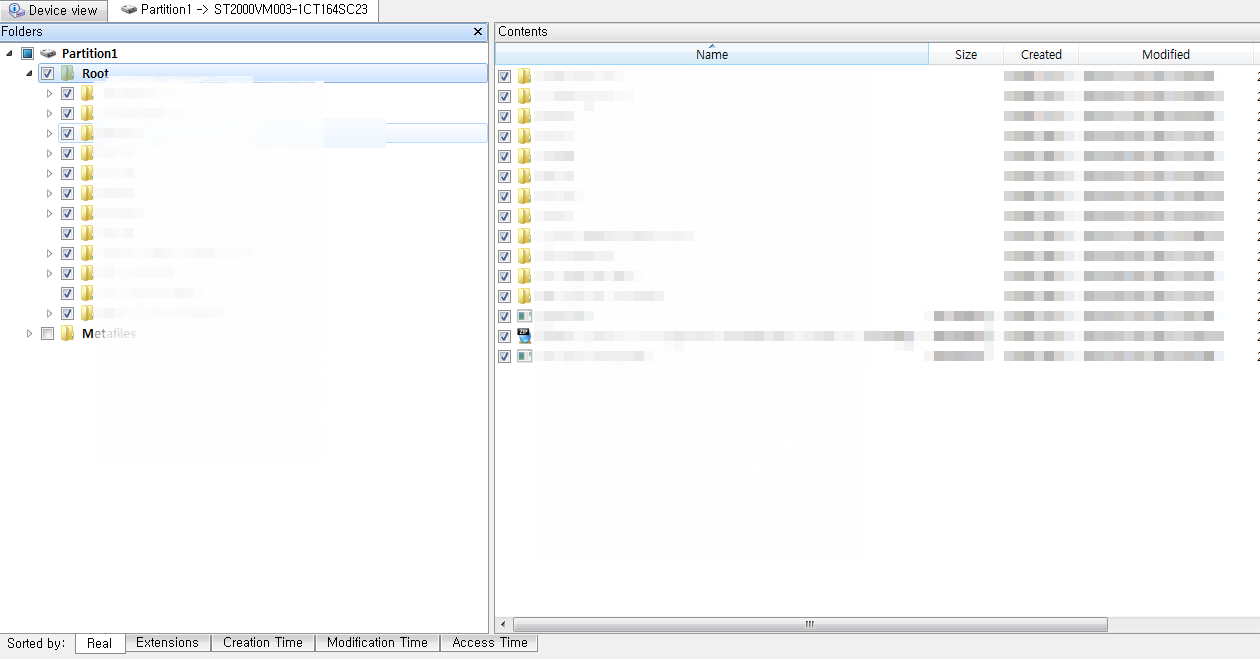
Task: Select the Real sorting tab
Action: click(x=100, y=643)
